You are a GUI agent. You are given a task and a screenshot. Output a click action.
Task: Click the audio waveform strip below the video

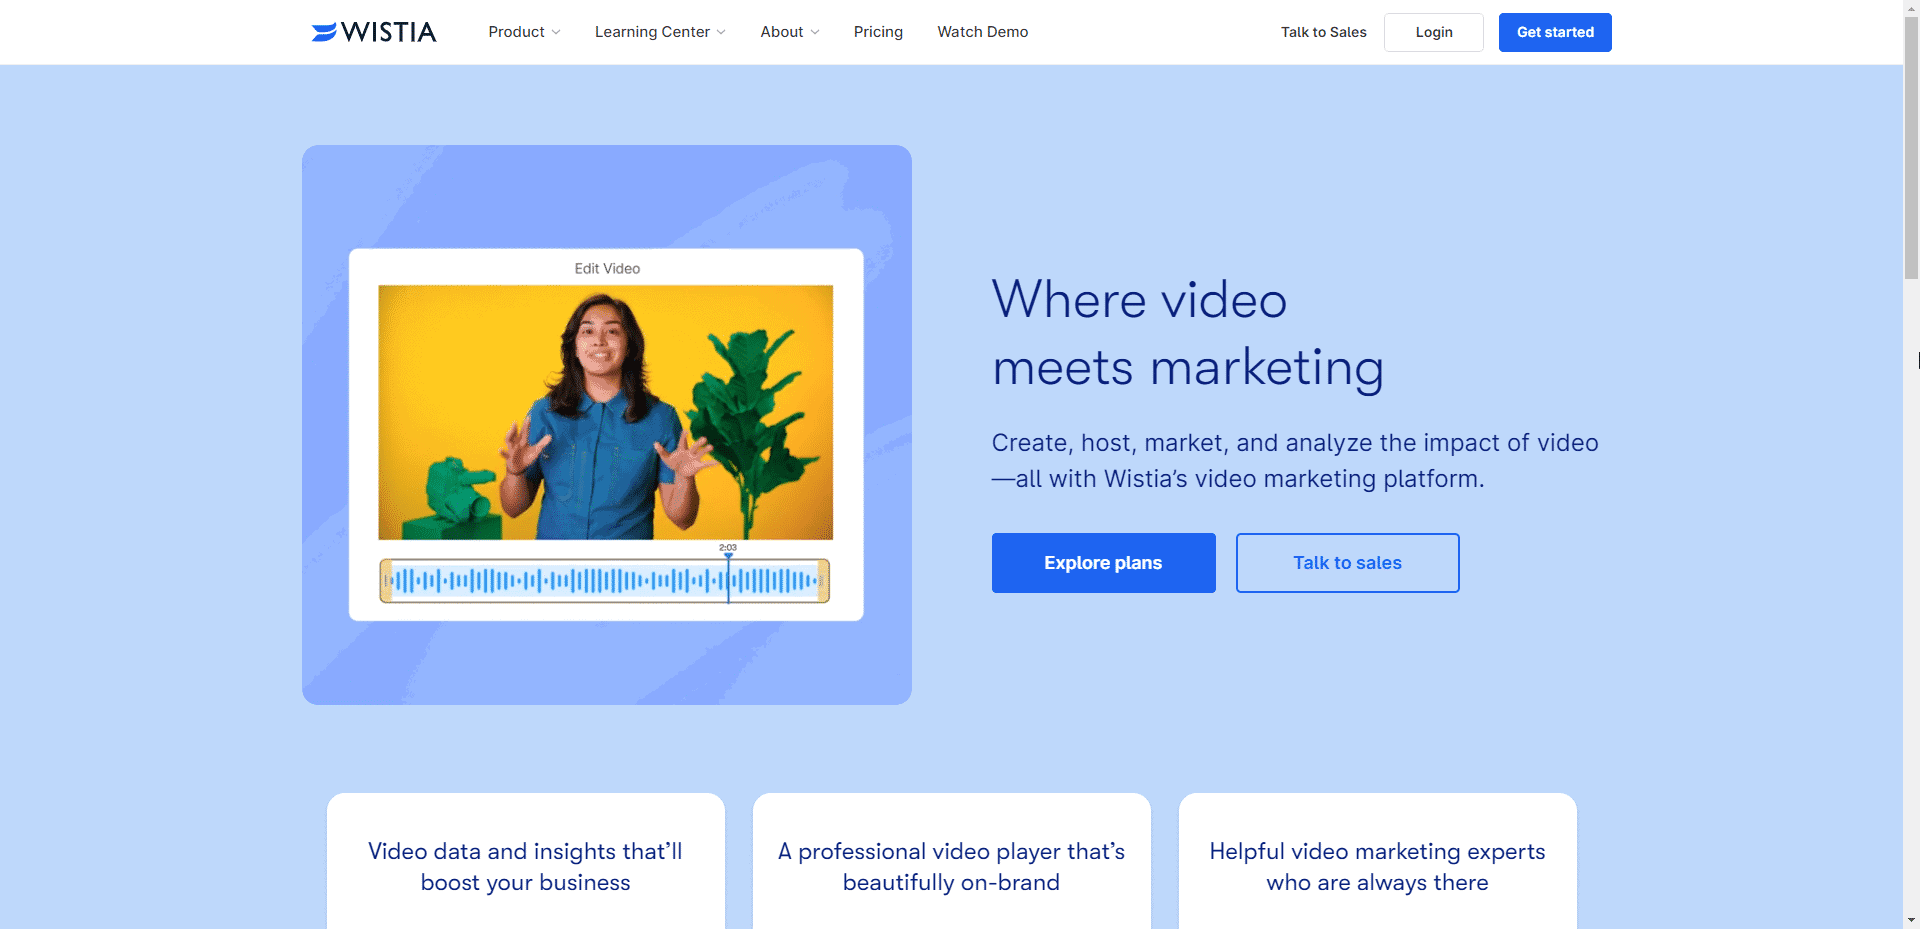(603, 580)
